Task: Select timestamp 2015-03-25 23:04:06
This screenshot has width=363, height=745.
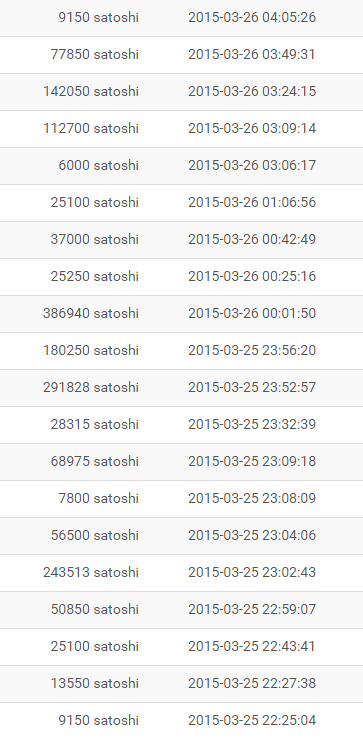Action: point(252,536)
